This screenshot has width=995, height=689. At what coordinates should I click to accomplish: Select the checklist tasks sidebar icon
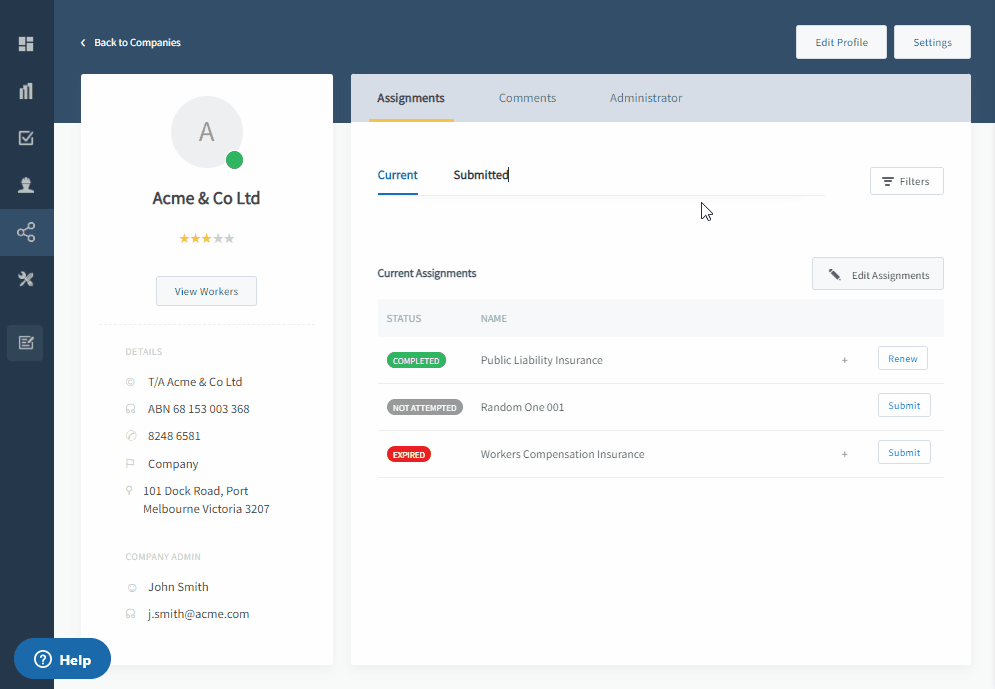(26, 138)
